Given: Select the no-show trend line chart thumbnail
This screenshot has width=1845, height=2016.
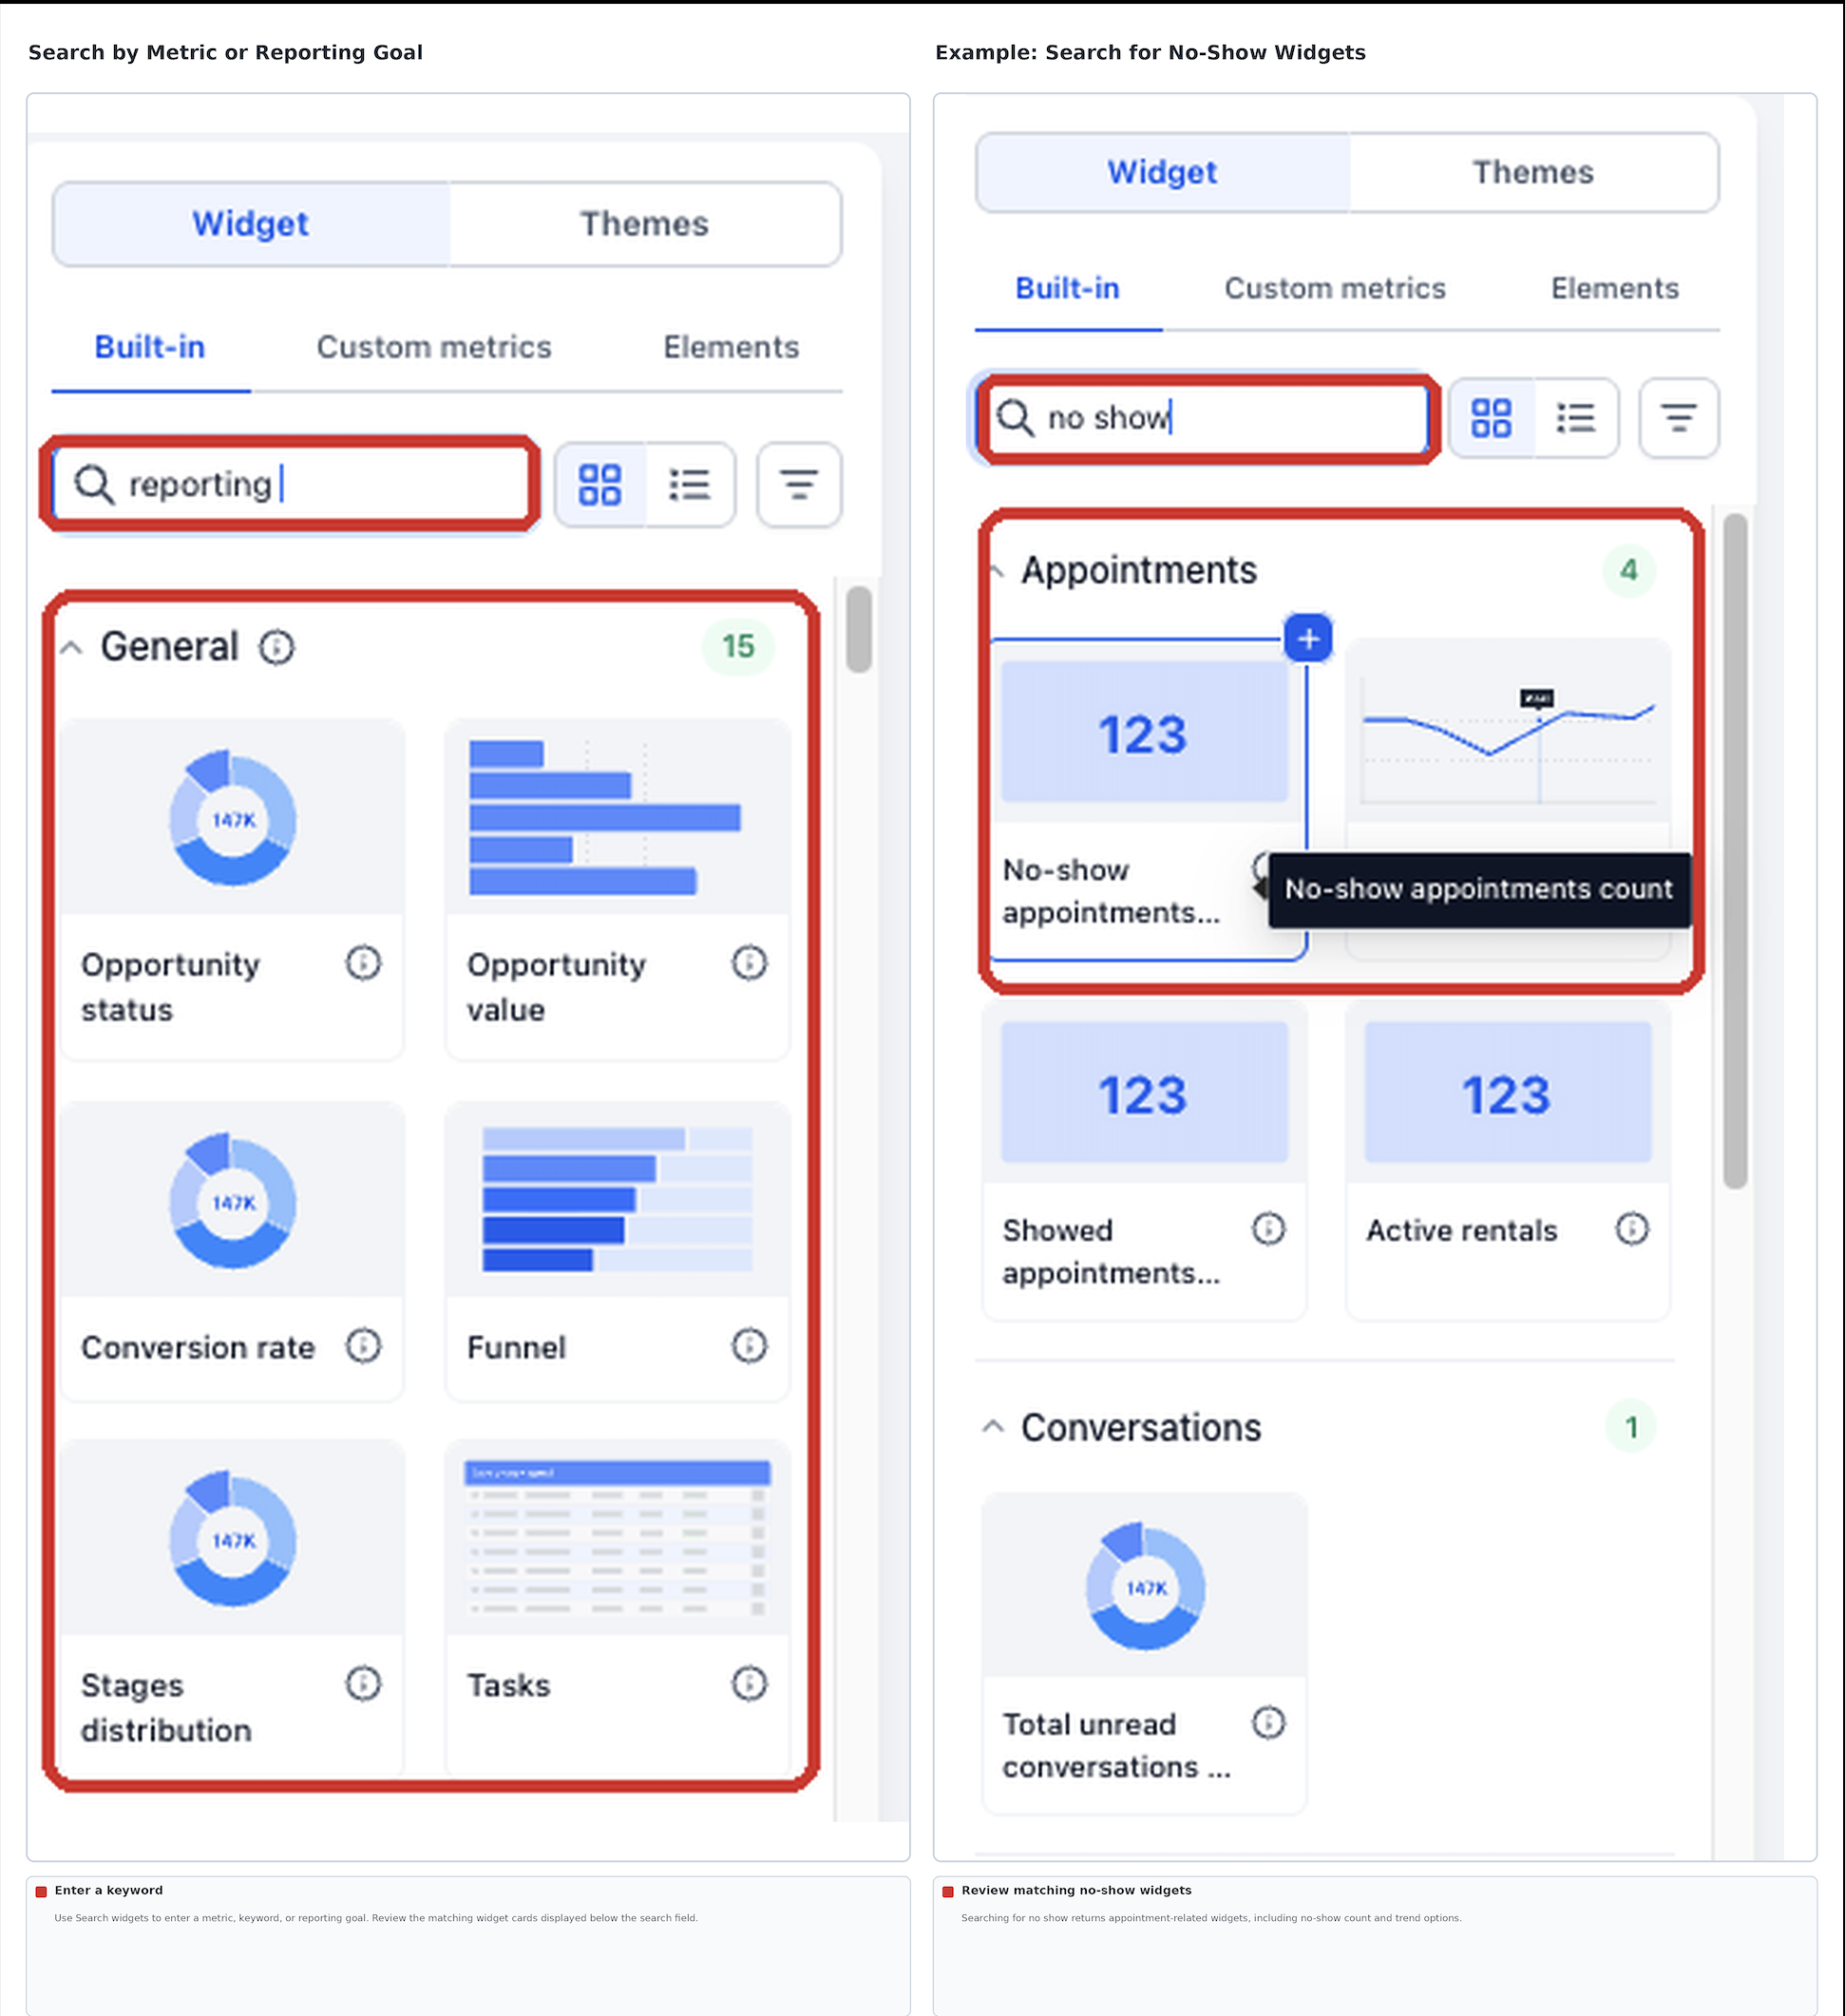Looking at the screenshot, I should tap(1508, 732).
